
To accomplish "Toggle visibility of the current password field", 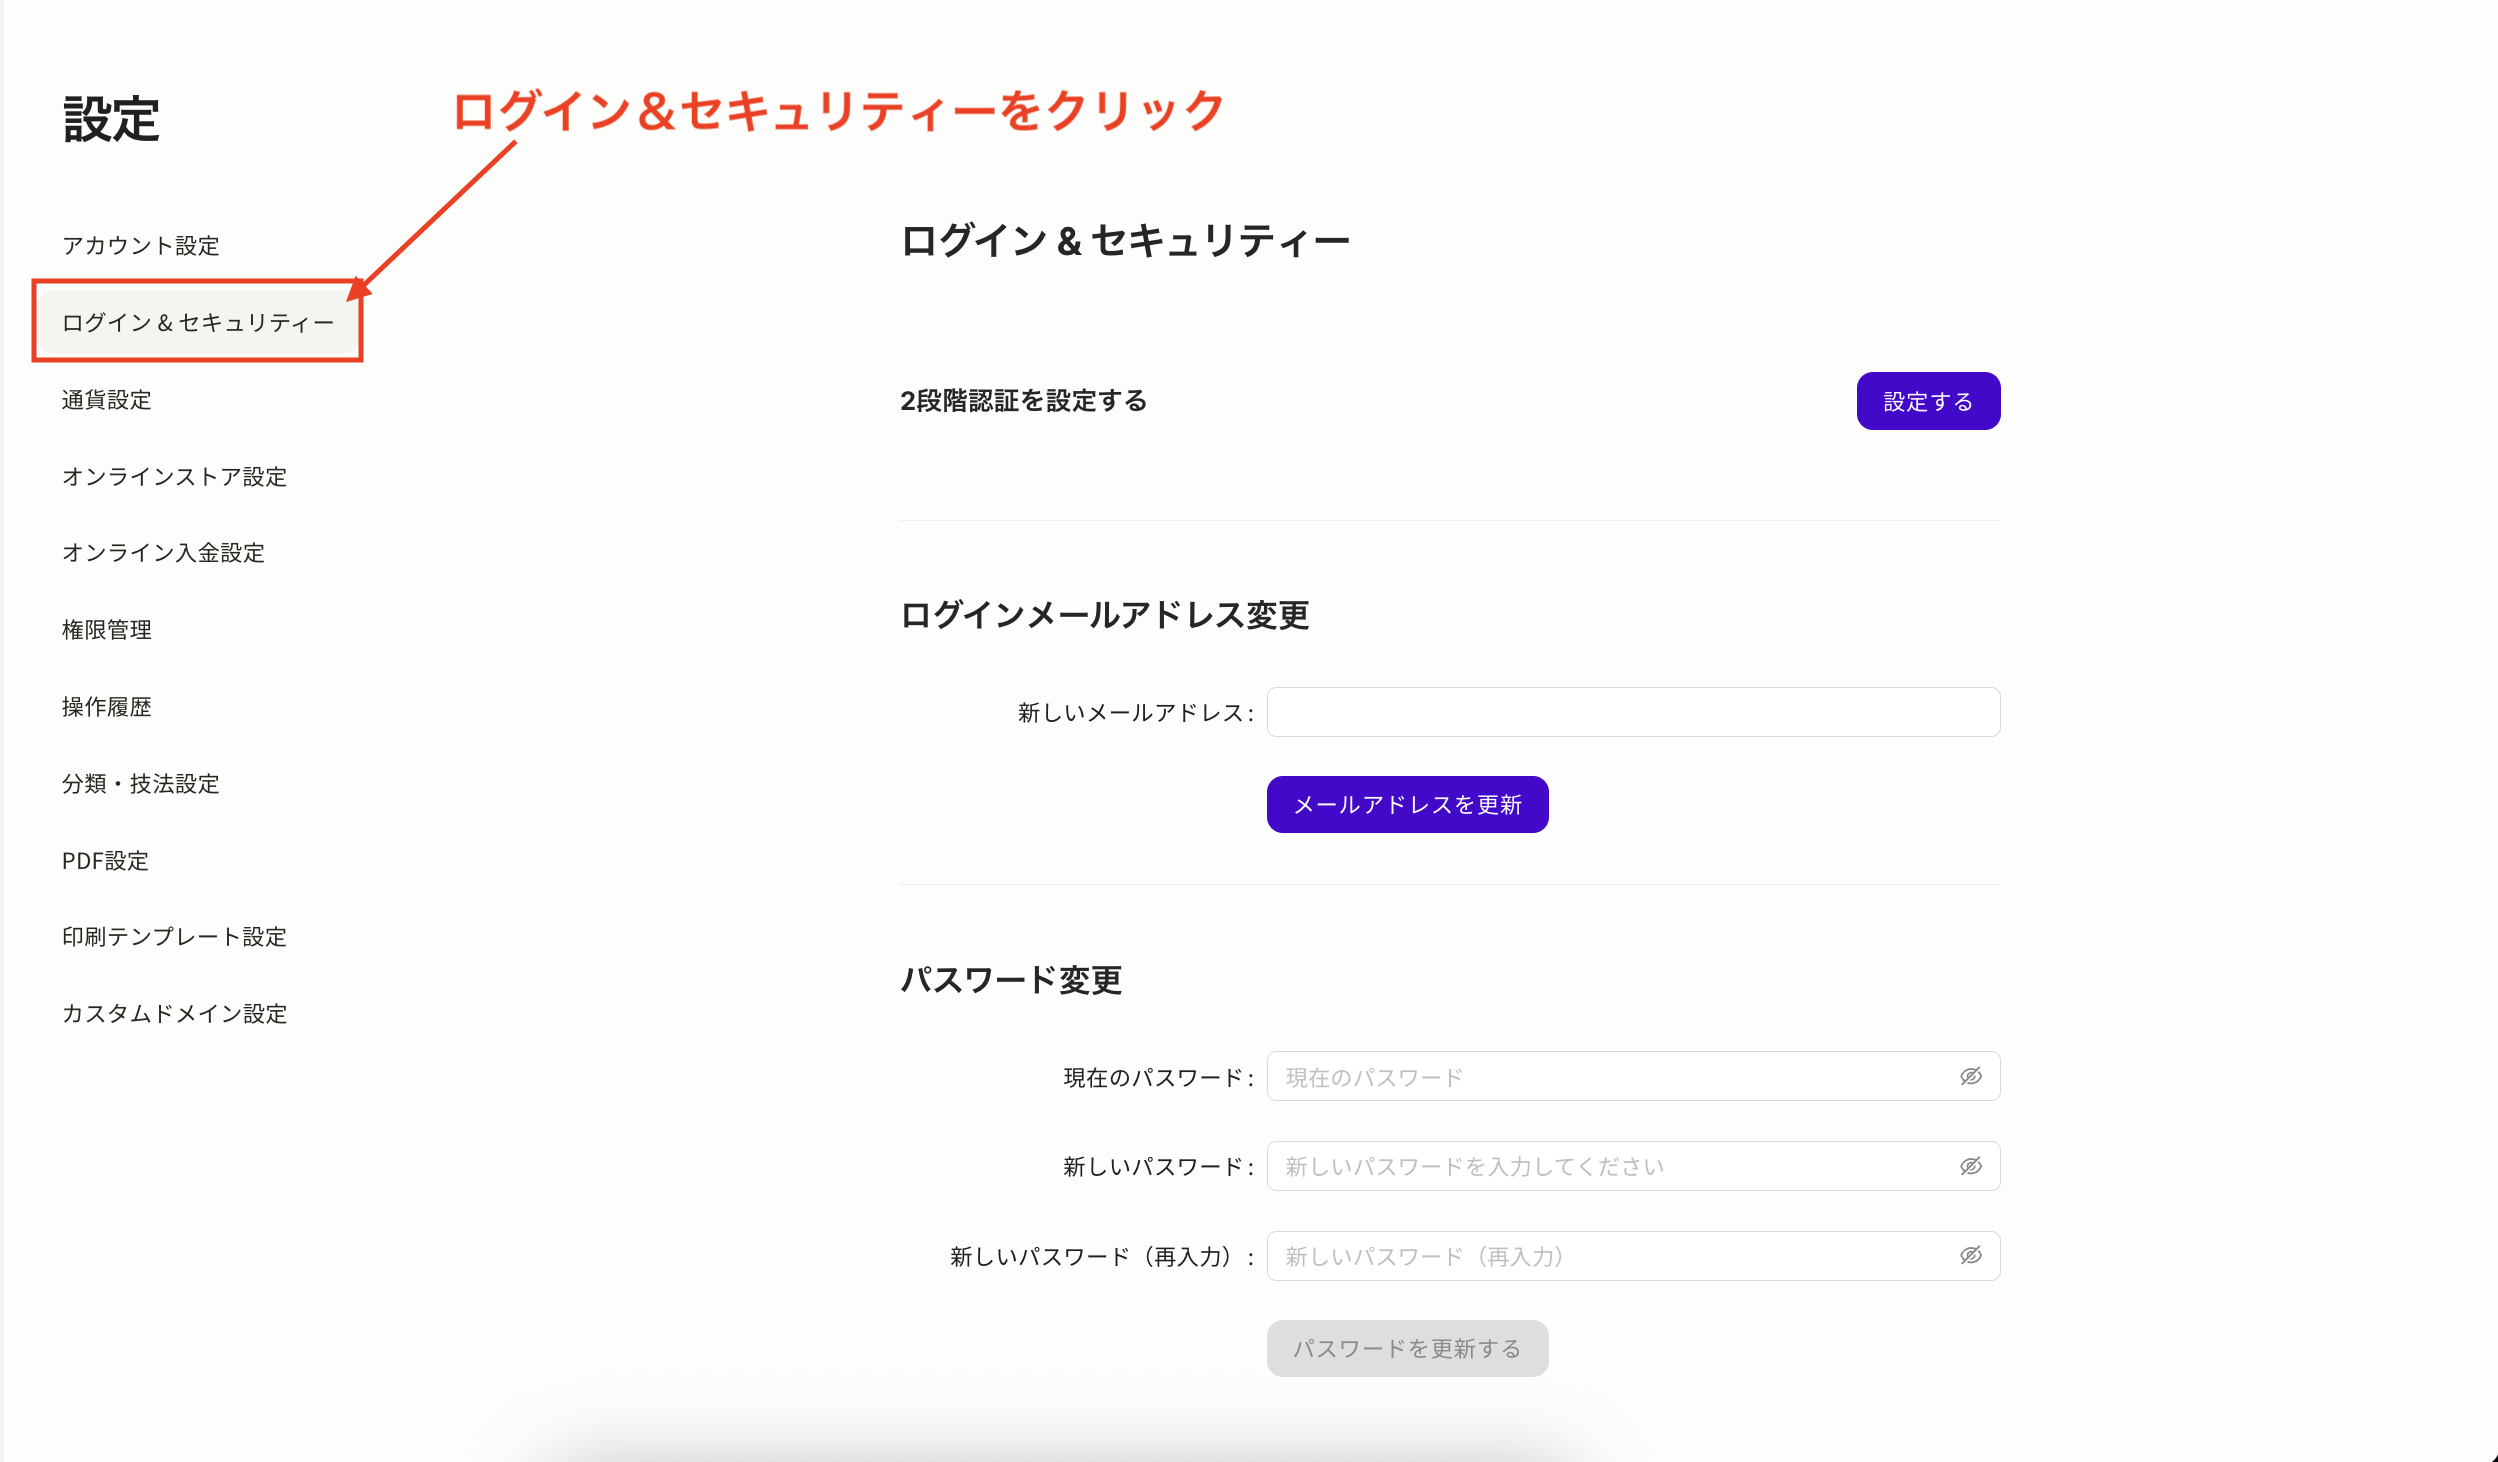I will point(1969,1076).
